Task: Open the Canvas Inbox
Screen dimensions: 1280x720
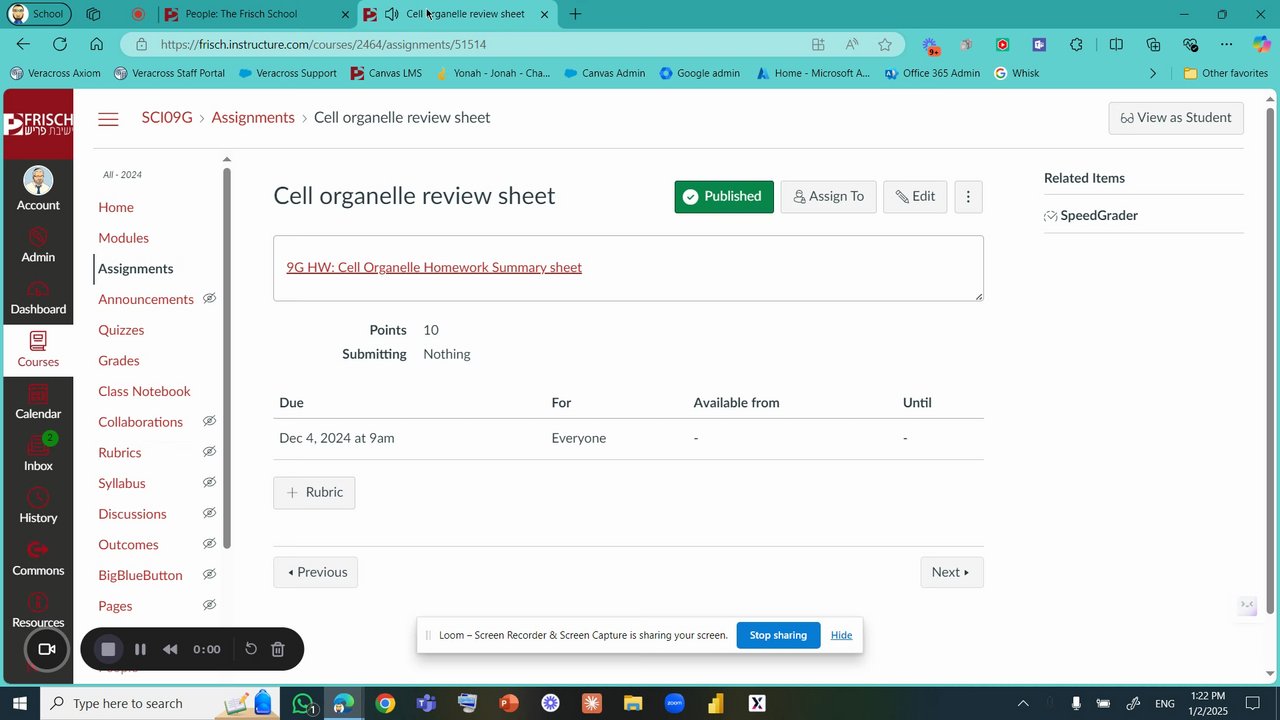Action: click(x=38, y=454)
